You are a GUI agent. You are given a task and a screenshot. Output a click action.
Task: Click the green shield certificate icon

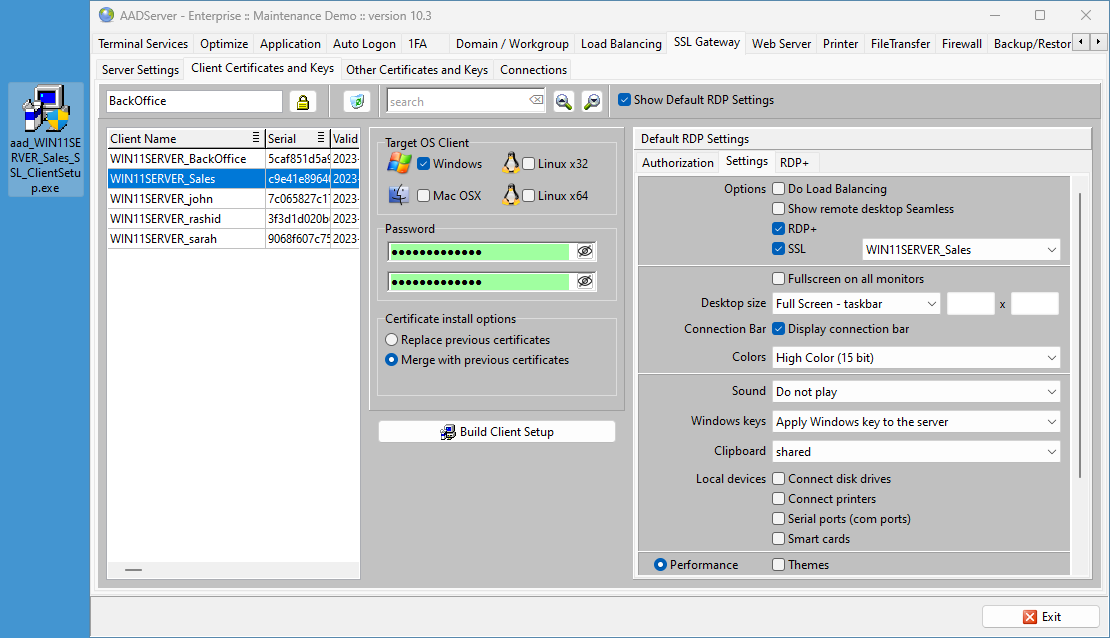coord(357,101)
